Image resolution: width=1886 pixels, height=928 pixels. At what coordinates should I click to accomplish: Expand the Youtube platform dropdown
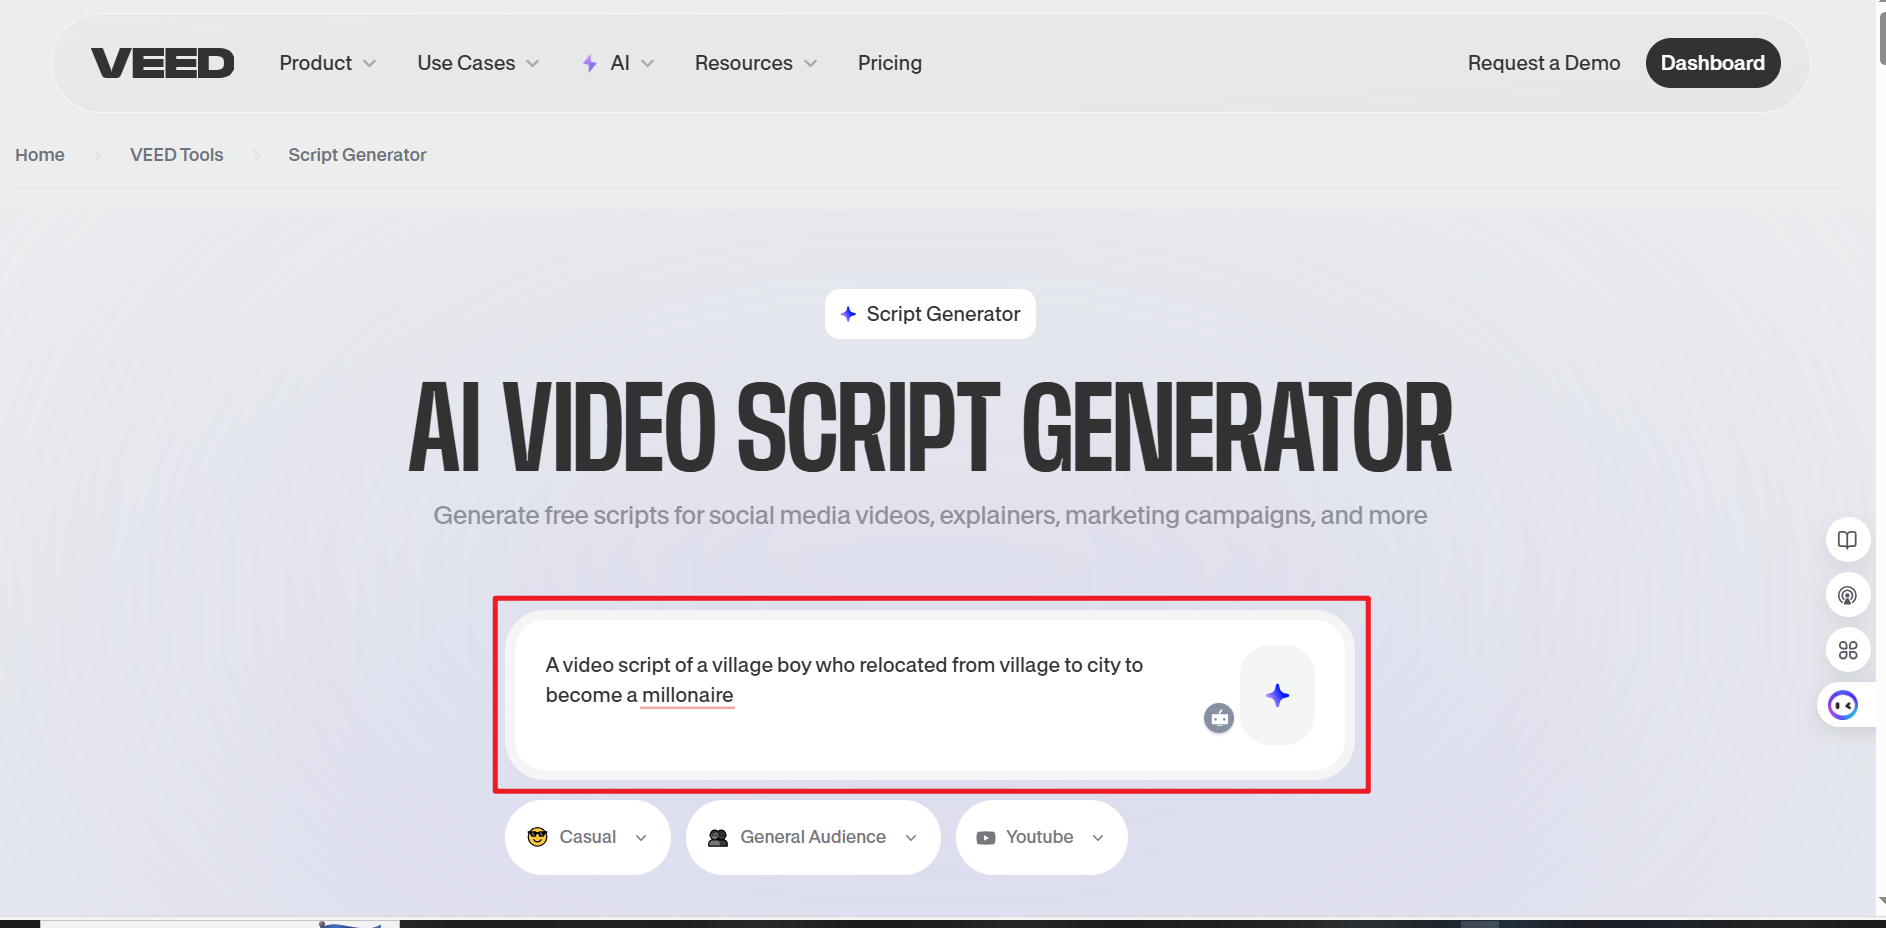1097,837
